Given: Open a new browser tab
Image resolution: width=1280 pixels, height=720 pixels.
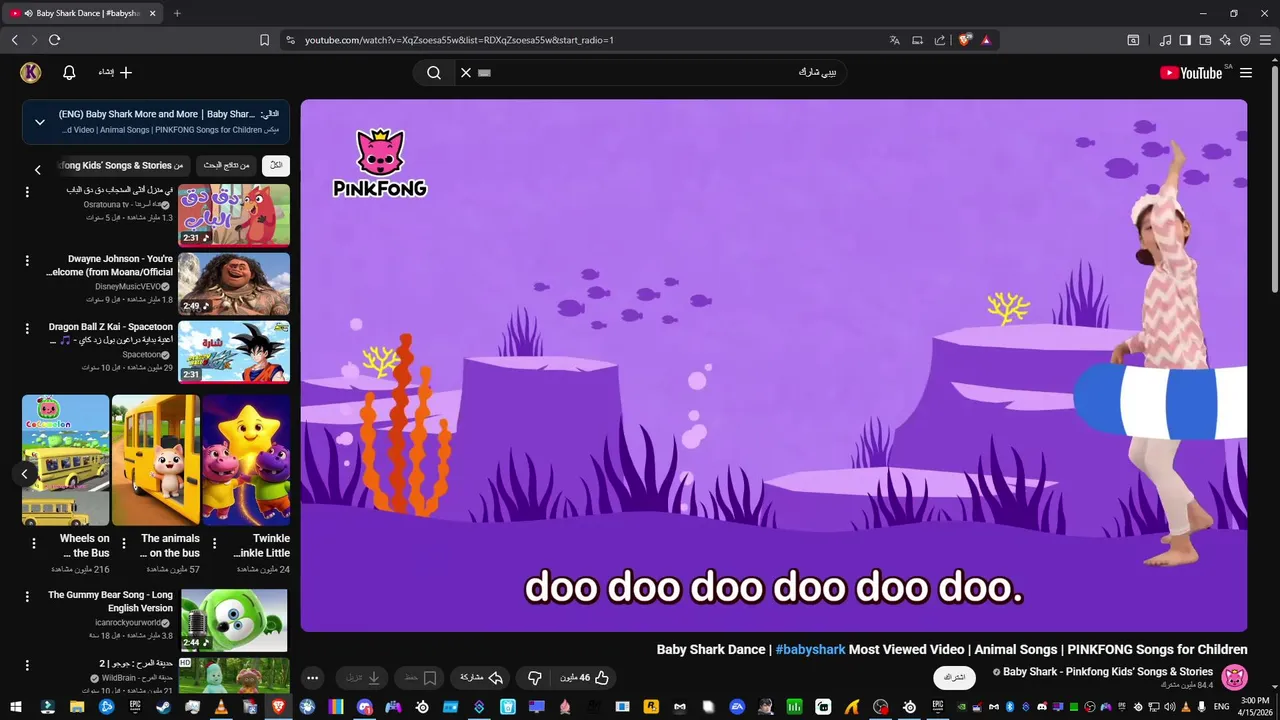Looking at the screenshot, I should click(177, 13).
